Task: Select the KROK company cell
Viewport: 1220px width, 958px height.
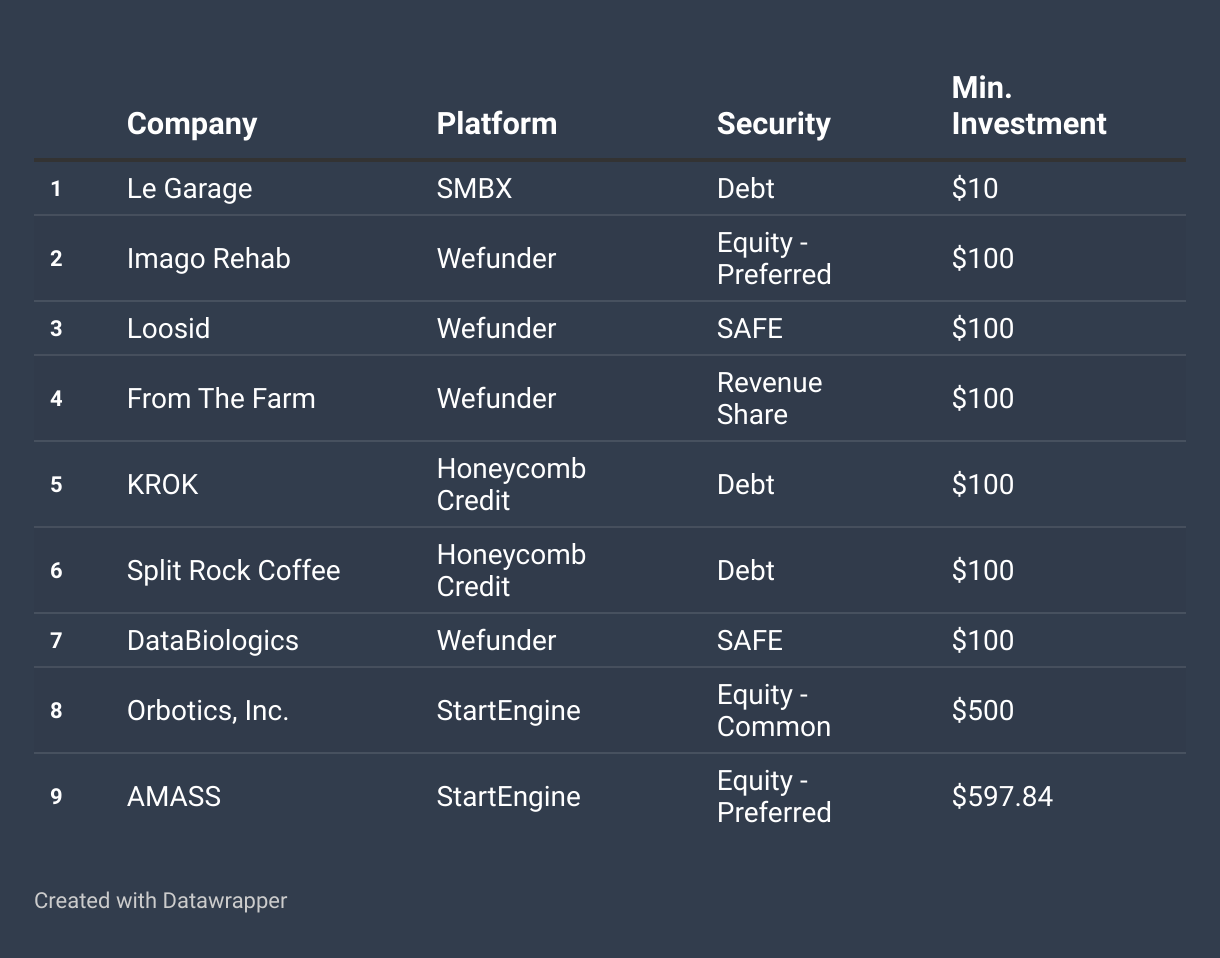Action: pos(162,485)
